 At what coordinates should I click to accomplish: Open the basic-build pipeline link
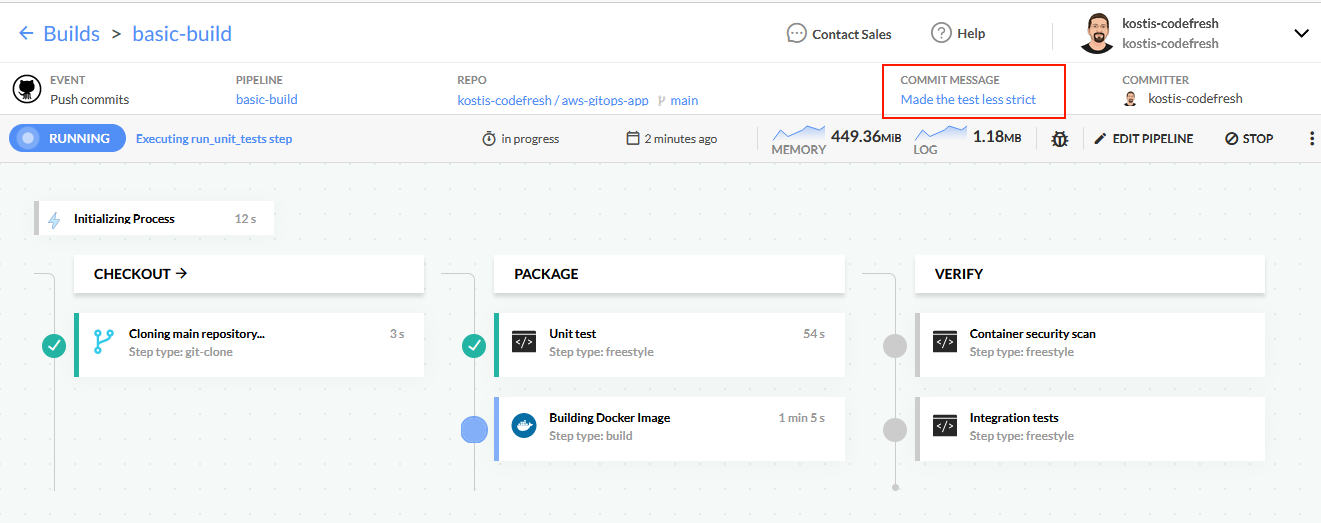(266, 100)
